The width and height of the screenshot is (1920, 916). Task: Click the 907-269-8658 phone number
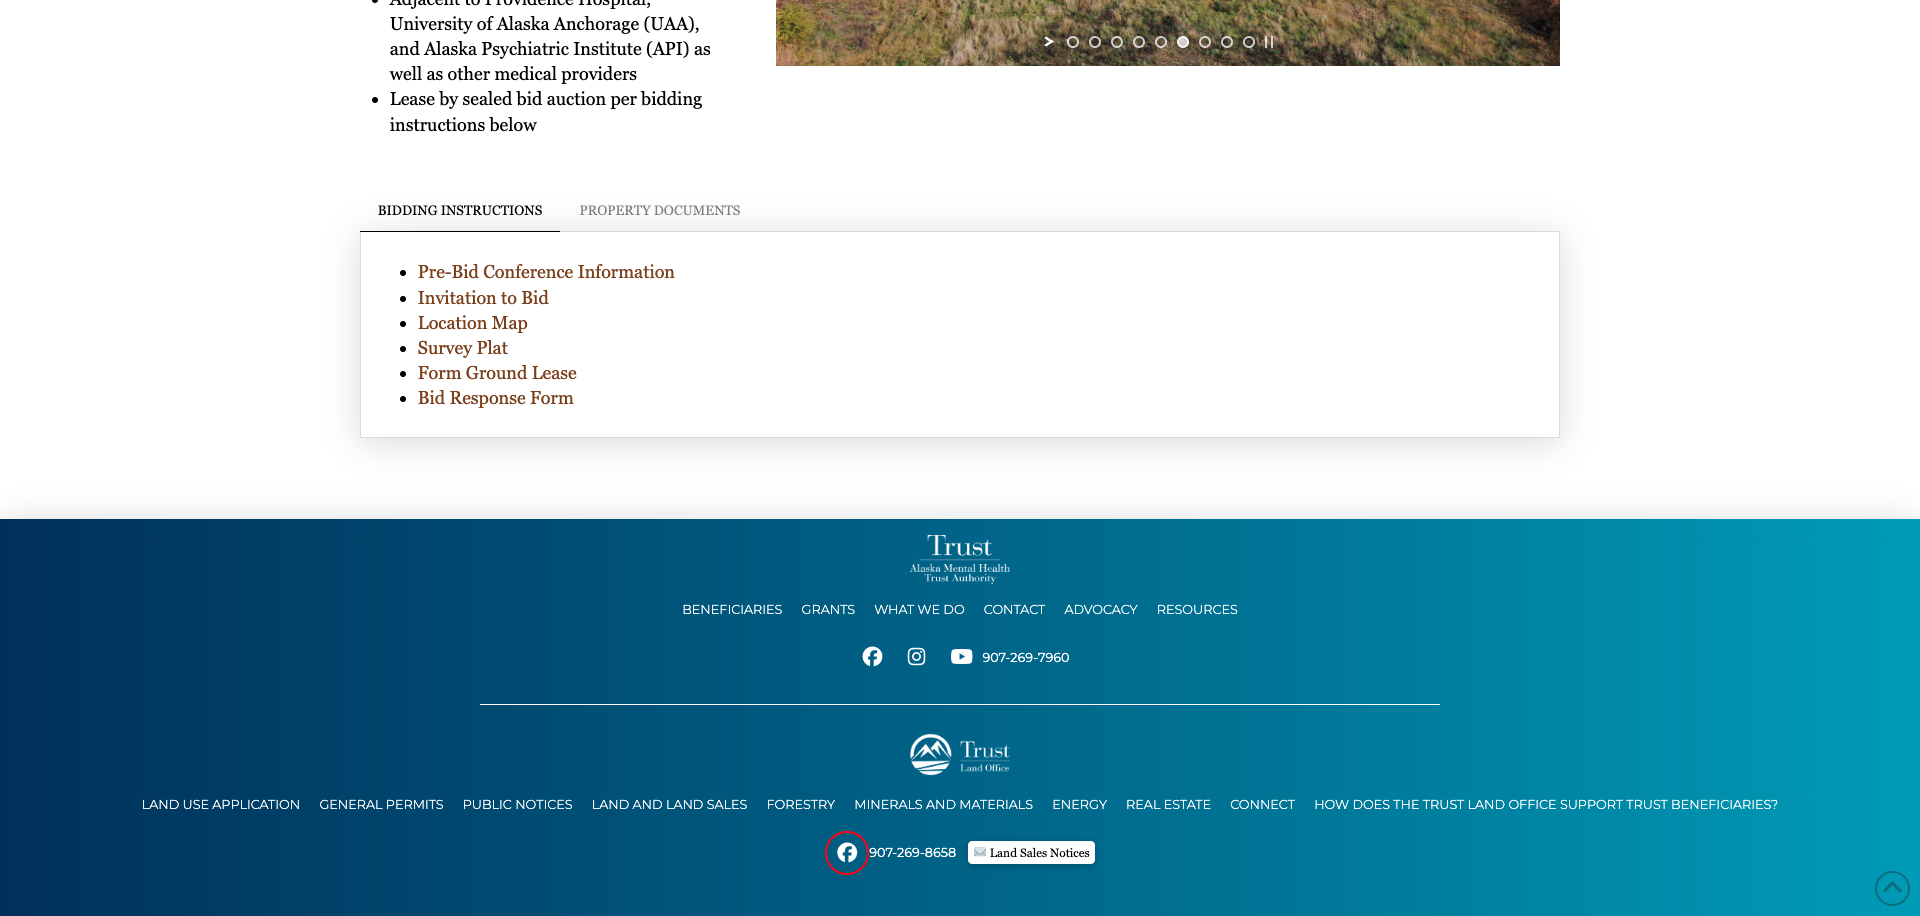(912, 852)
